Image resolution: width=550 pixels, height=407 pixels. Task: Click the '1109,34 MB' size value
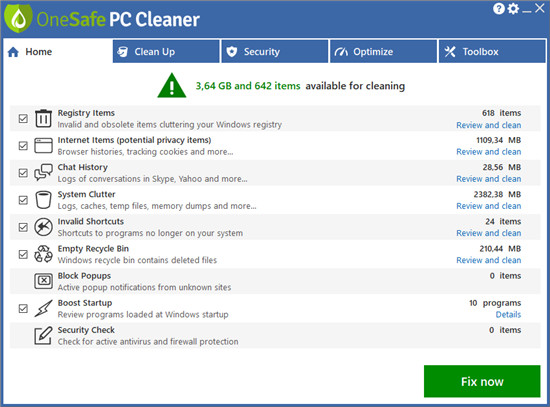click(498, 140)
